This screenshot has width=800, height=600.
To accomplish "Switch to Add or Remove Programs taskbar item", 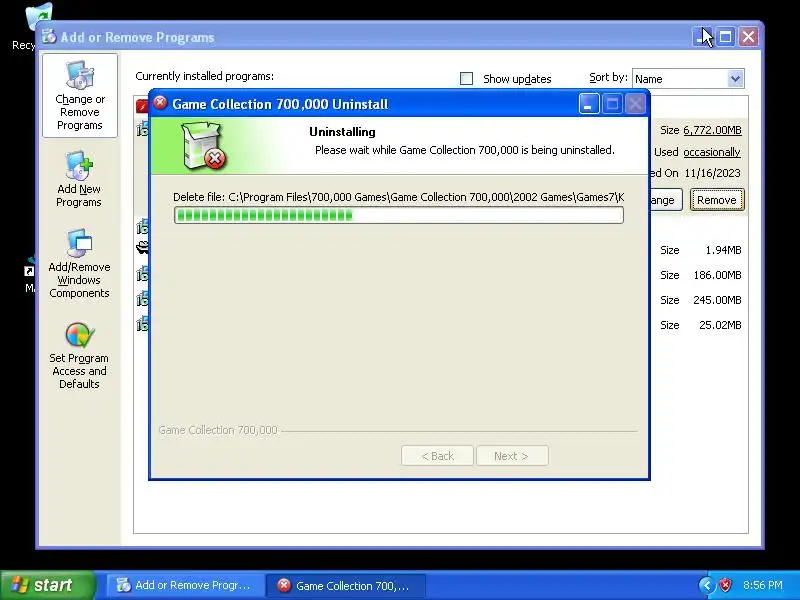I will pos(184,585).
